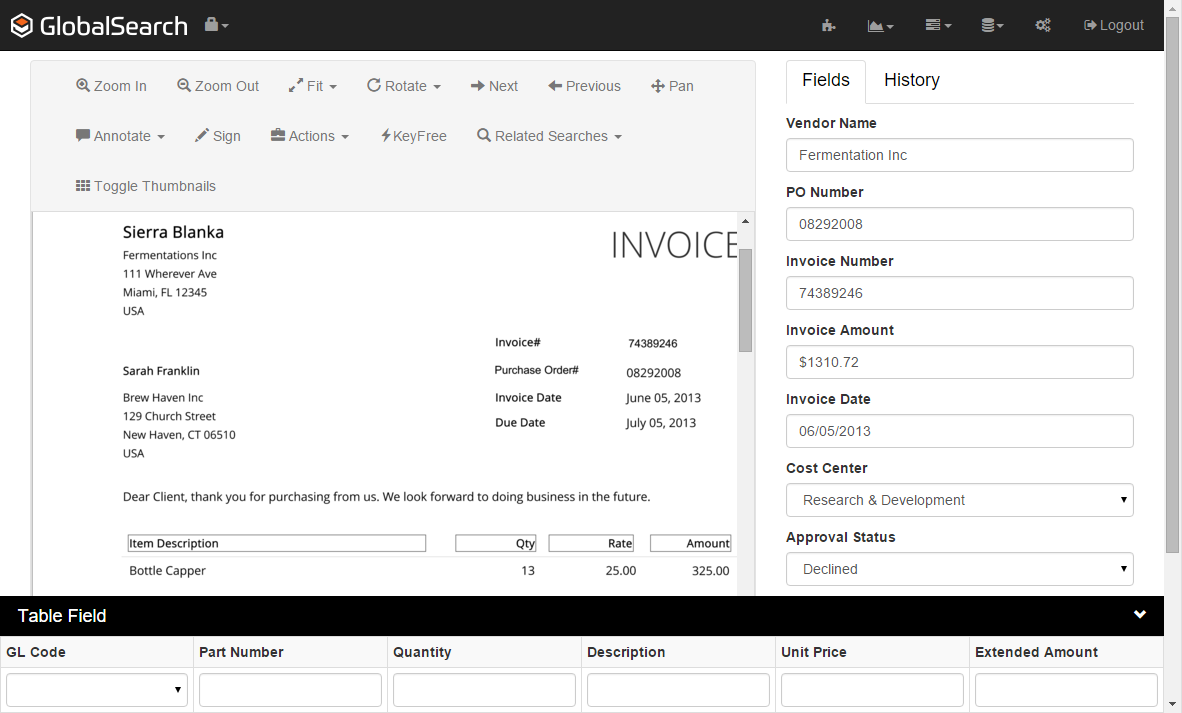Screen dimensions: 1182x713
Task: Click the Logout link
Action: tap(1113, 25)
